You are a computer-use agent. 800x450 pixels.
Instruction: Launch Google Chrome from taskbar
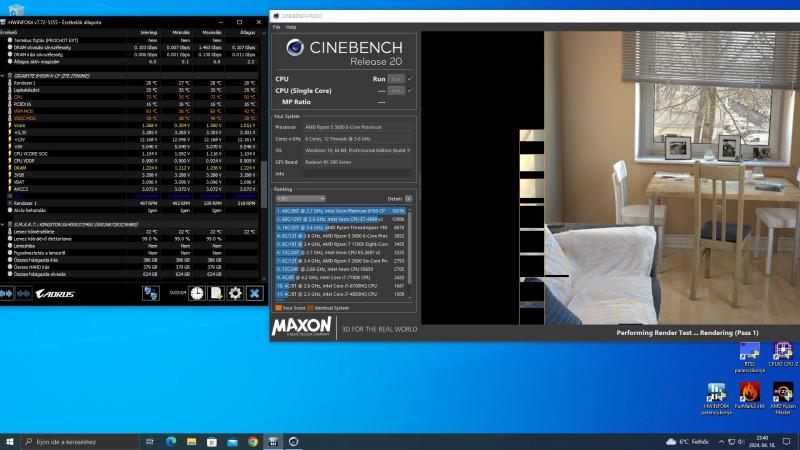(x=253, y=441)
